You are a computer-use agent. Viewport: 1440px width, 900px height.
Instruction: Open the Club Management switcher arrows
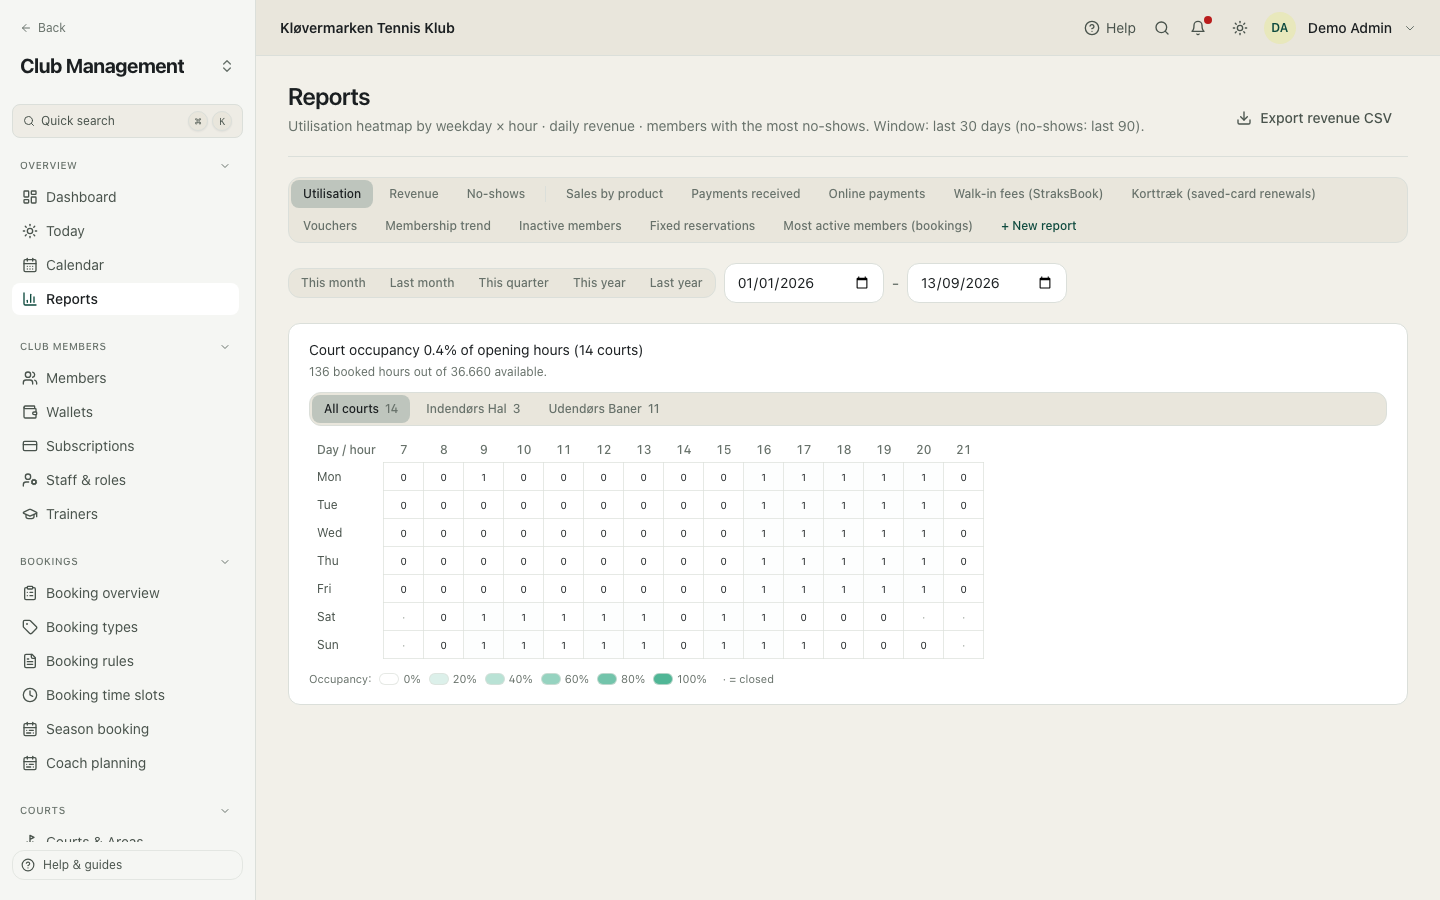[x=227, y=66]
